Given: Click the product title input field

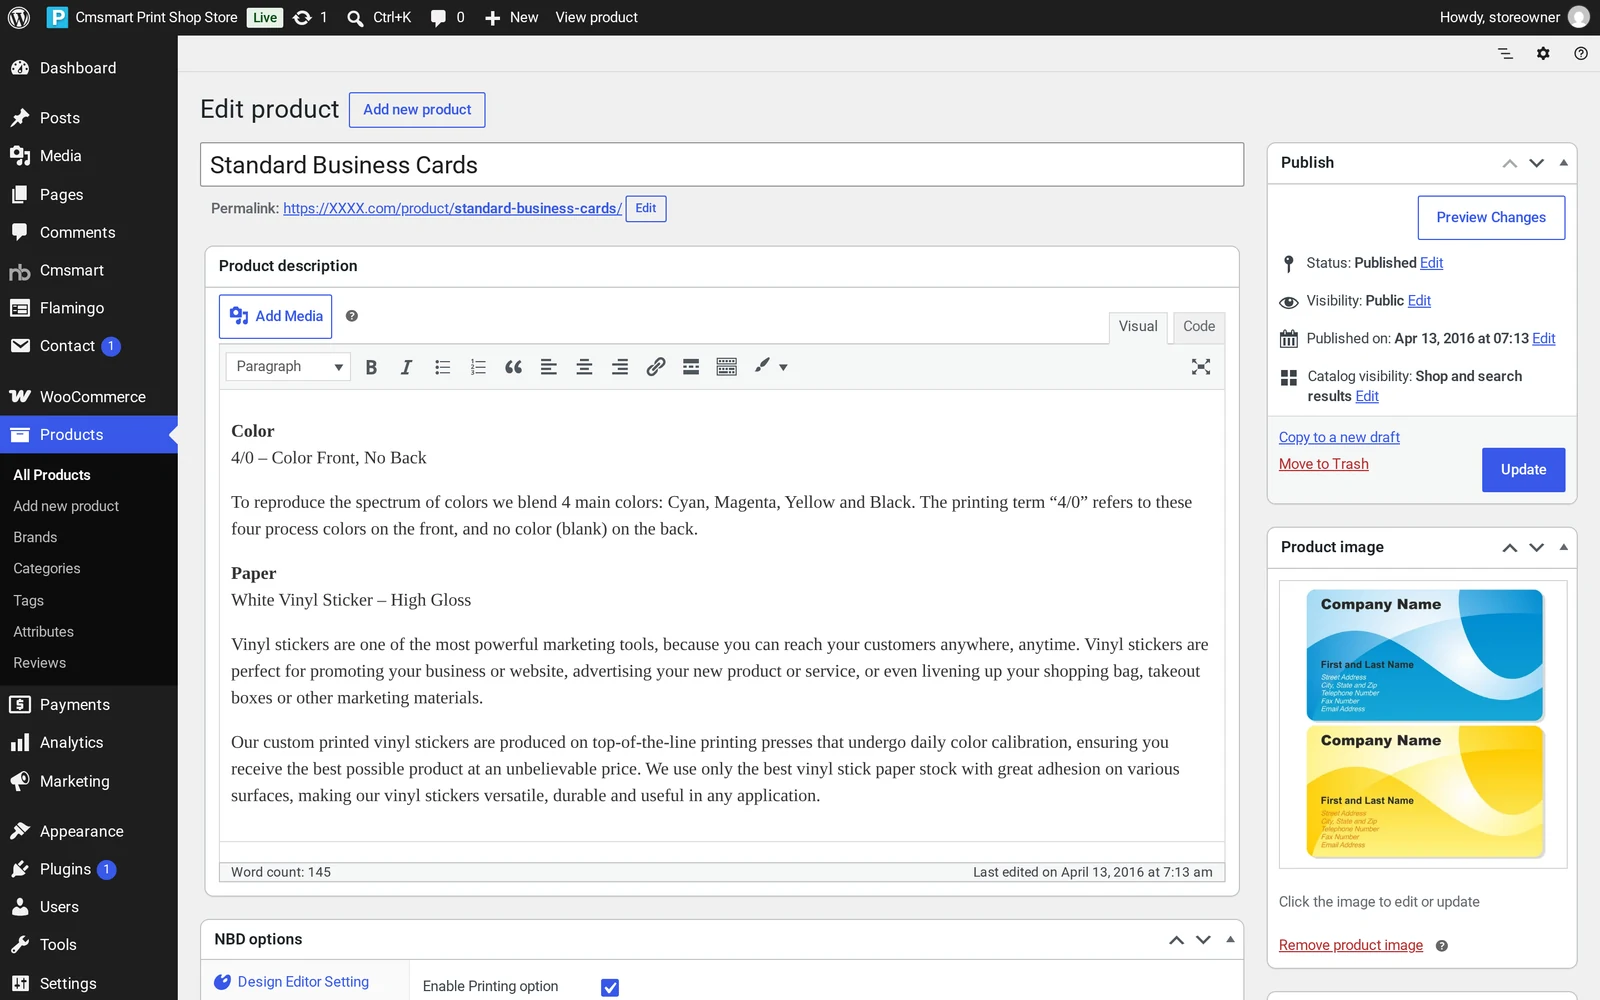Looking at the screenshot, I should (x=722, y=164).
